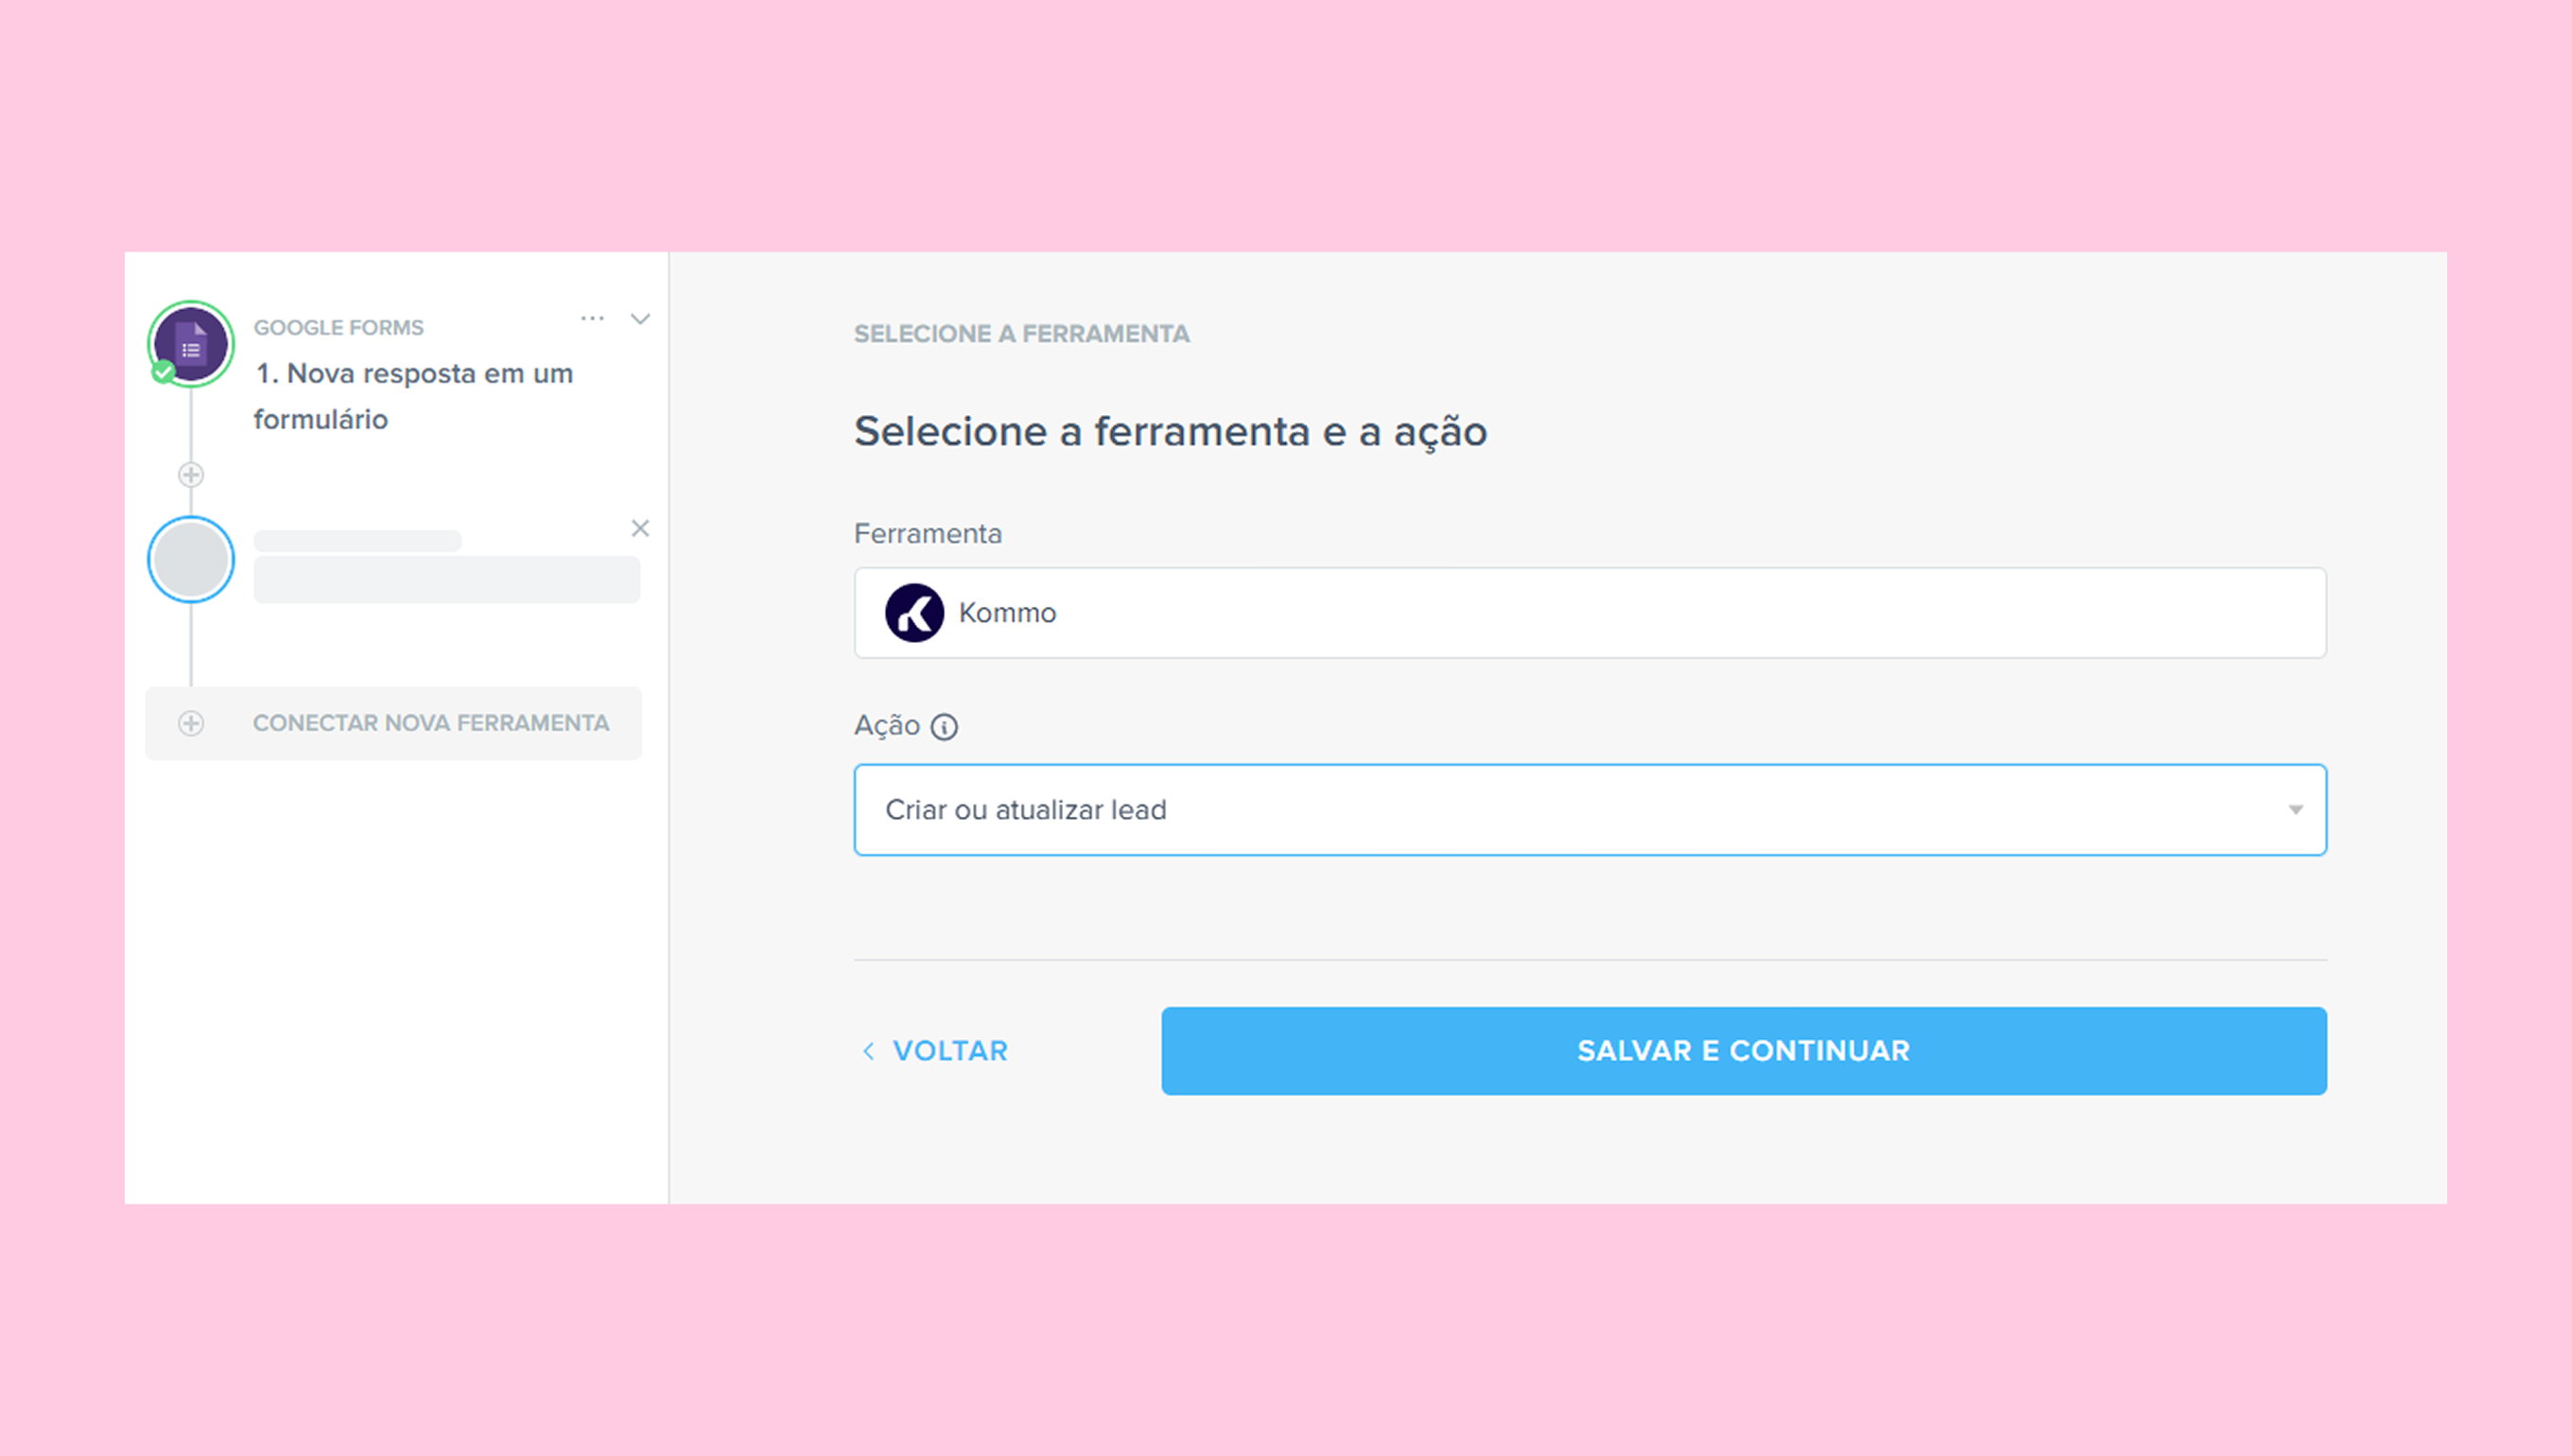Click plus icon in Conectar Nova Ferramenta
Image resolution: width=2572 pixels, height=1456 pixels.
[x=191, y=723]
